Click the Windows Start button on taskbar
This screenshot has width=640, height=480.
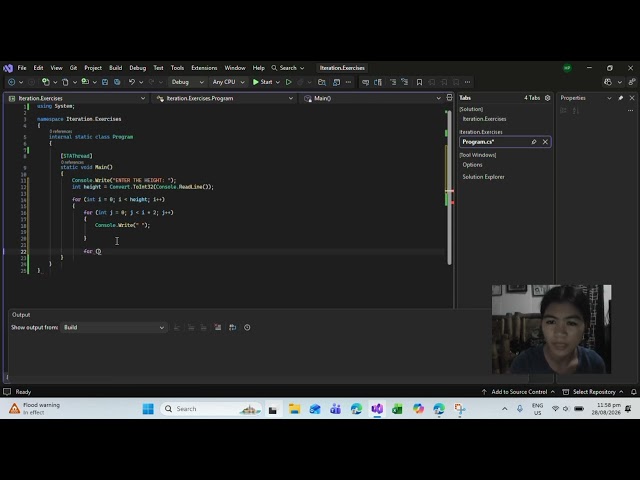click(148, 409)
